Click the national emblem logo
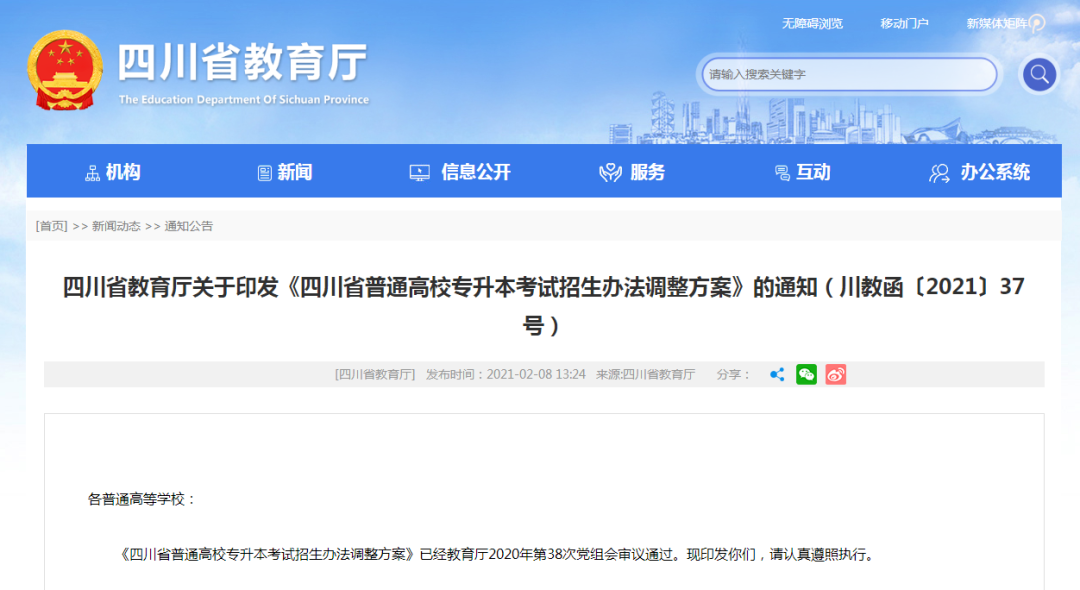This screenshot has width=1080, height=590. pos(65,70)
